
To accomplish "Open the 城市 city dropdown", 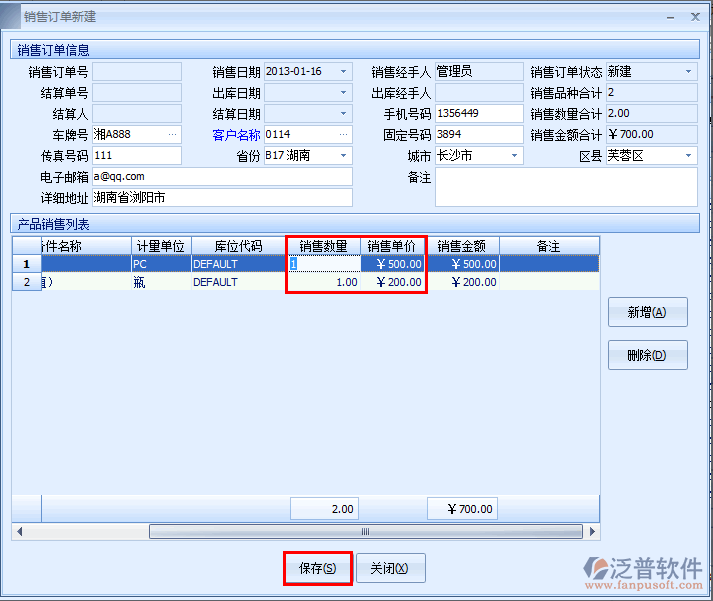I will [514, 155].
